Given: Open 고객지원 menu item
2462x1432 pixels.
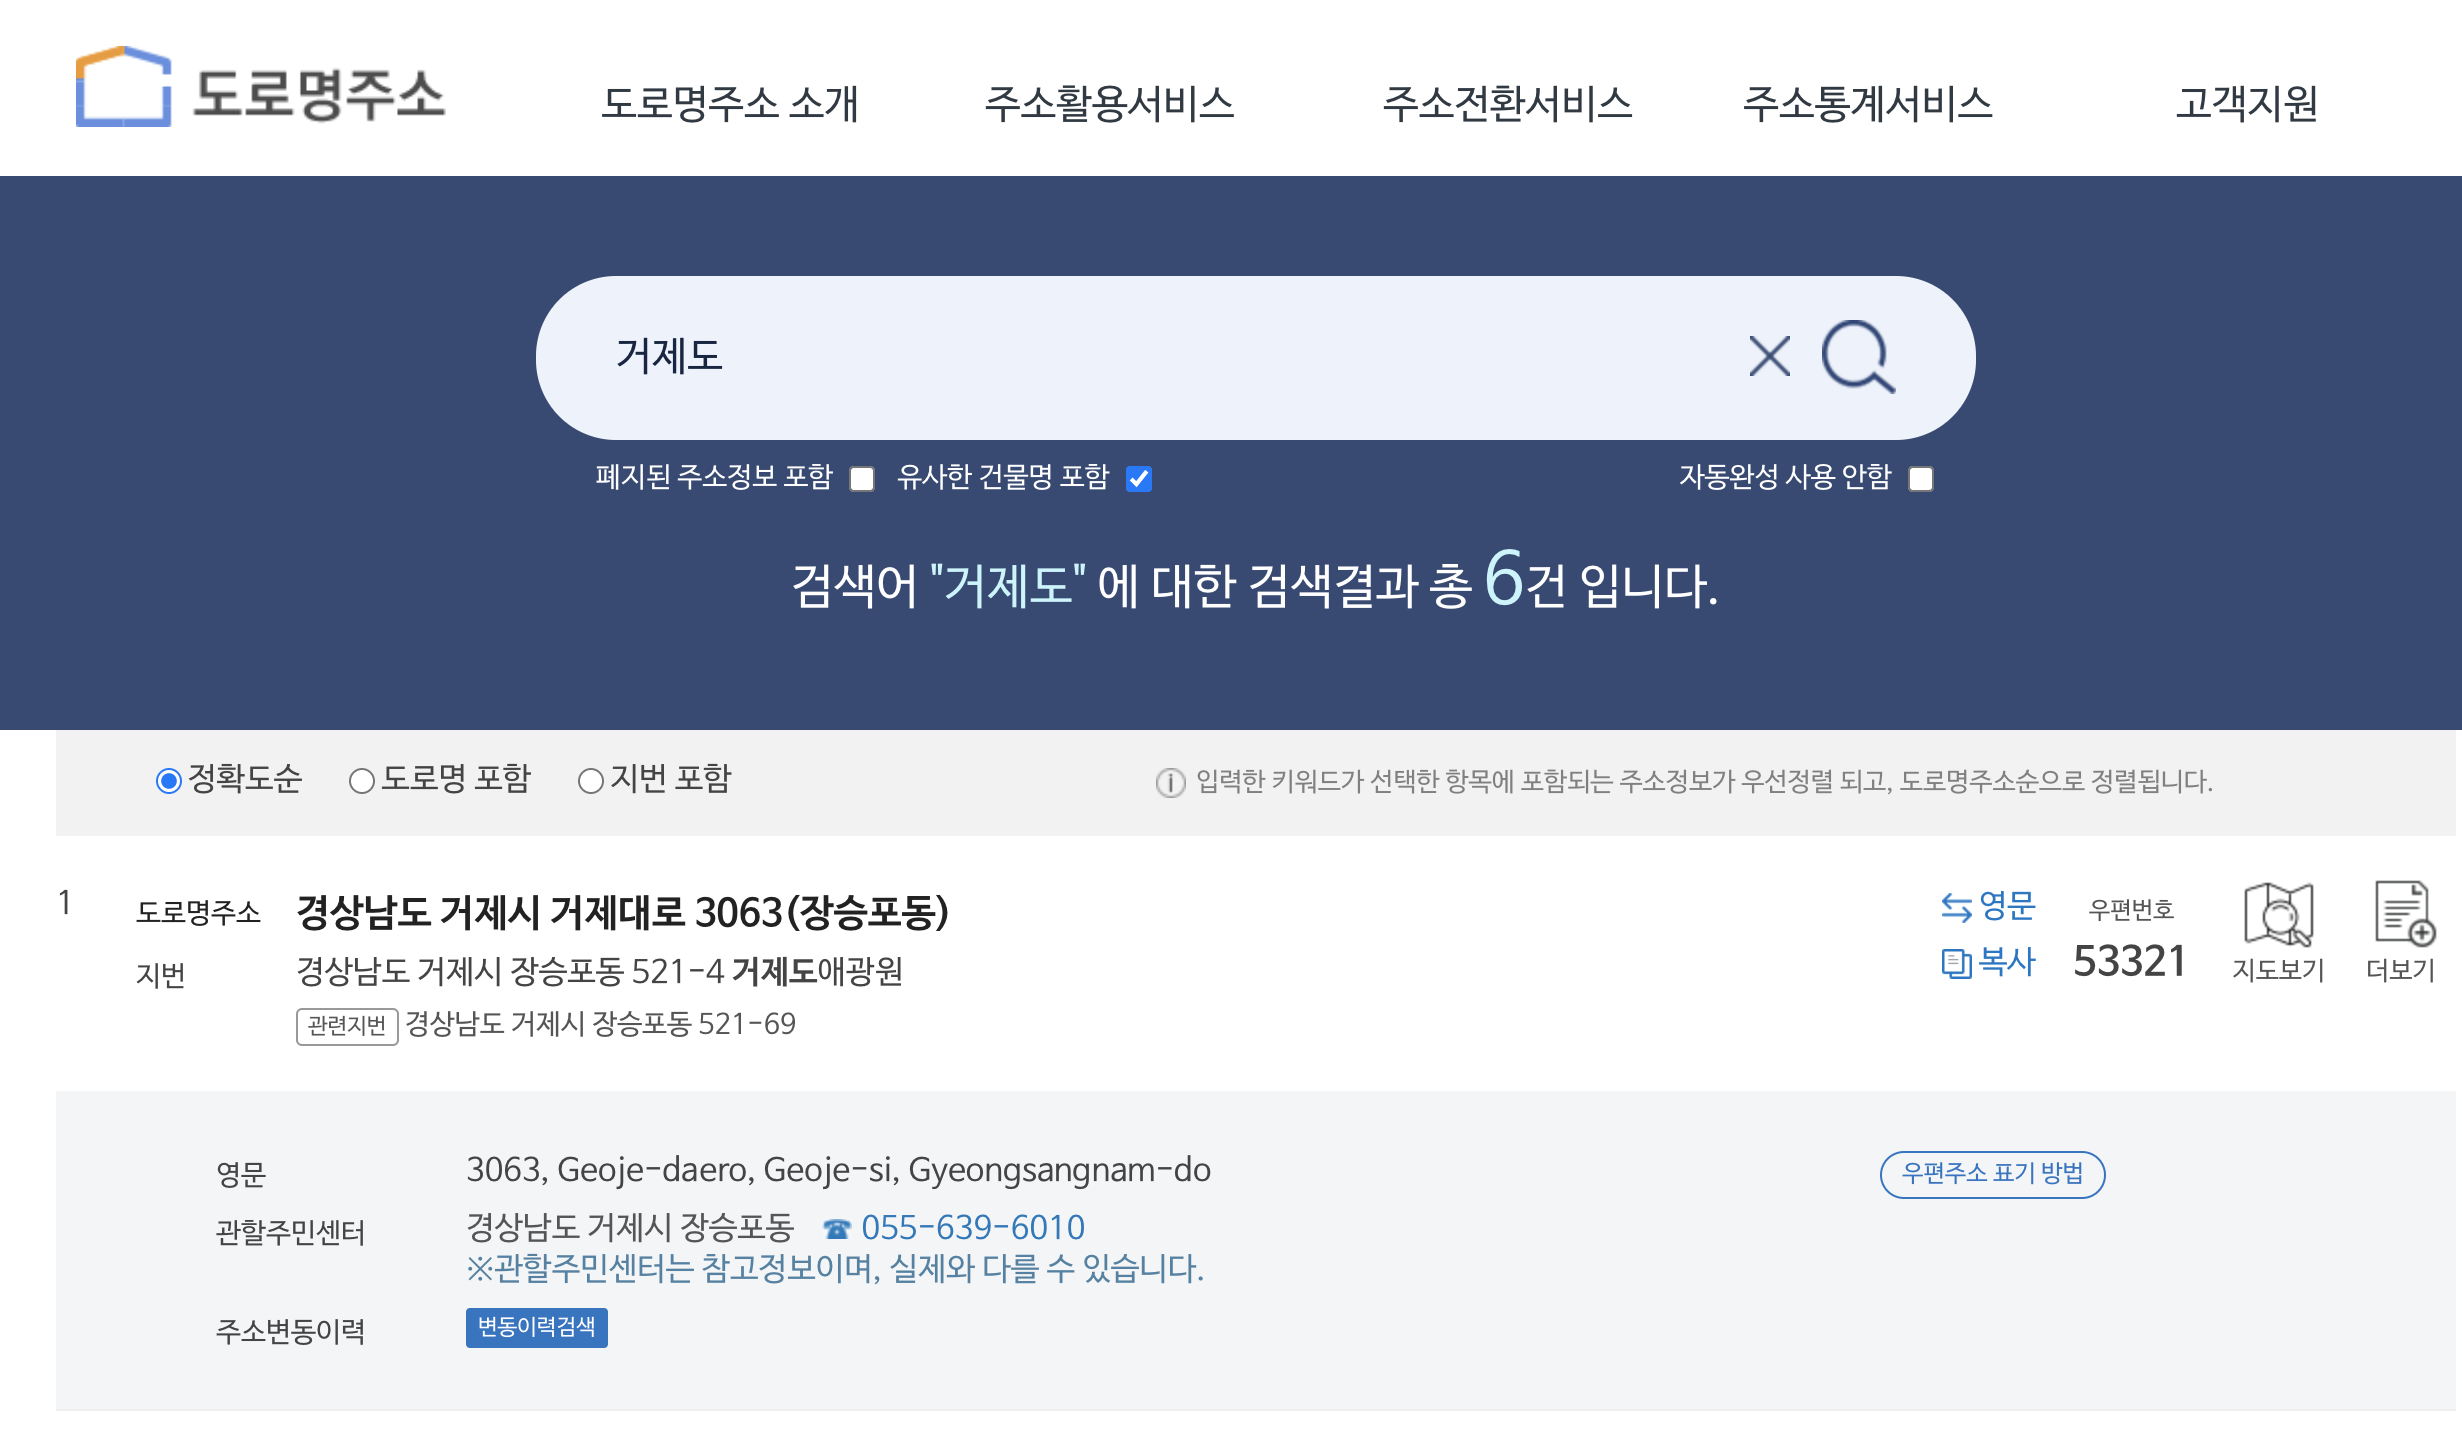Looking at the screenshot, I should coord(2246,103).
